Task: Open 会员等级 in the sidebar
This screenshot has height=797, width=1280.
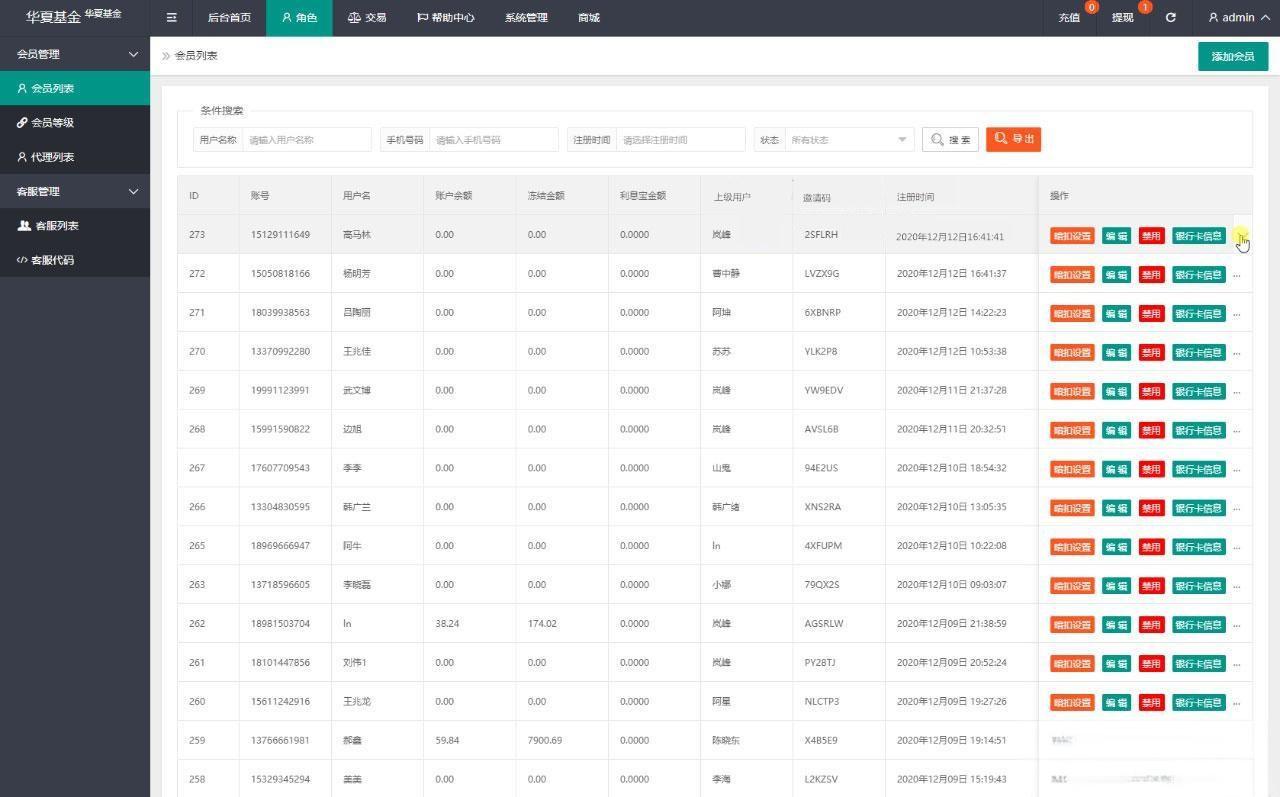Action: pos(75,122)
